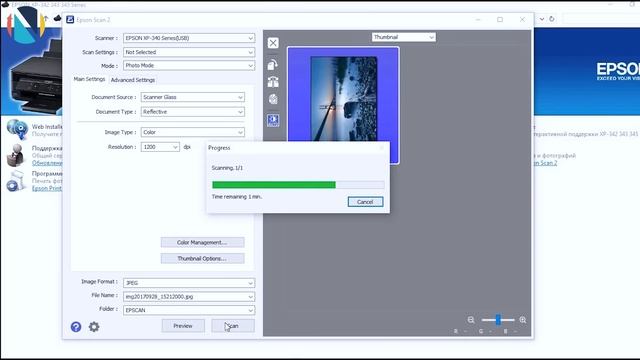Switch to the Advanced Settings tab
Viewport: 640px width, 360px height.
[133, 80]
